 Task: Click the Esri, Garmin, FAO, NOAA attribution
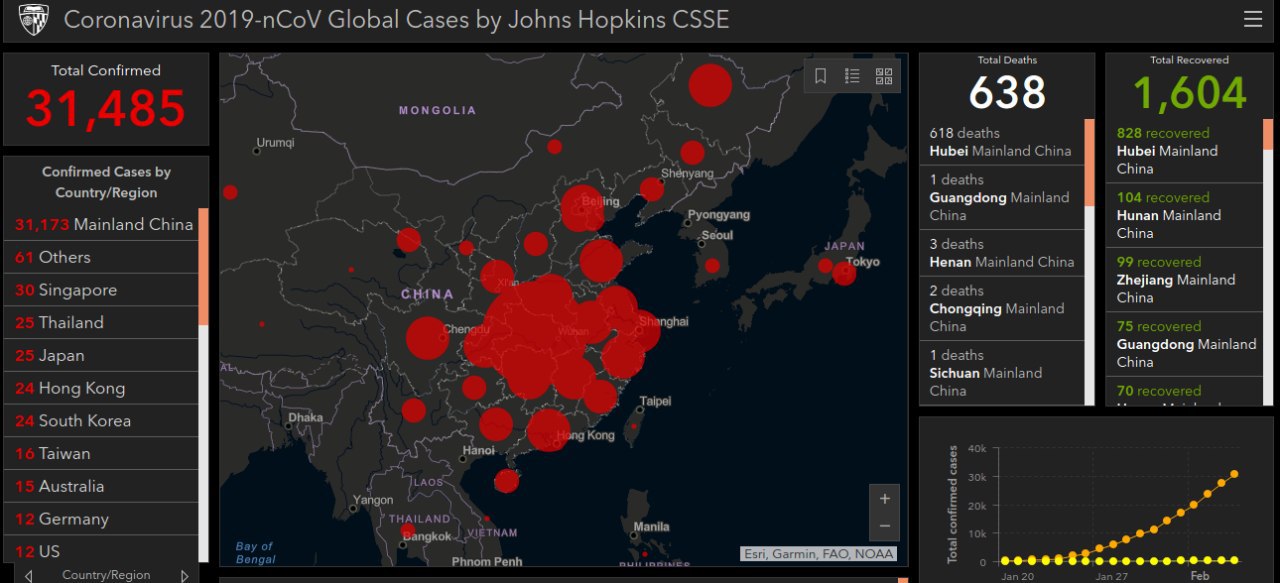818,554
